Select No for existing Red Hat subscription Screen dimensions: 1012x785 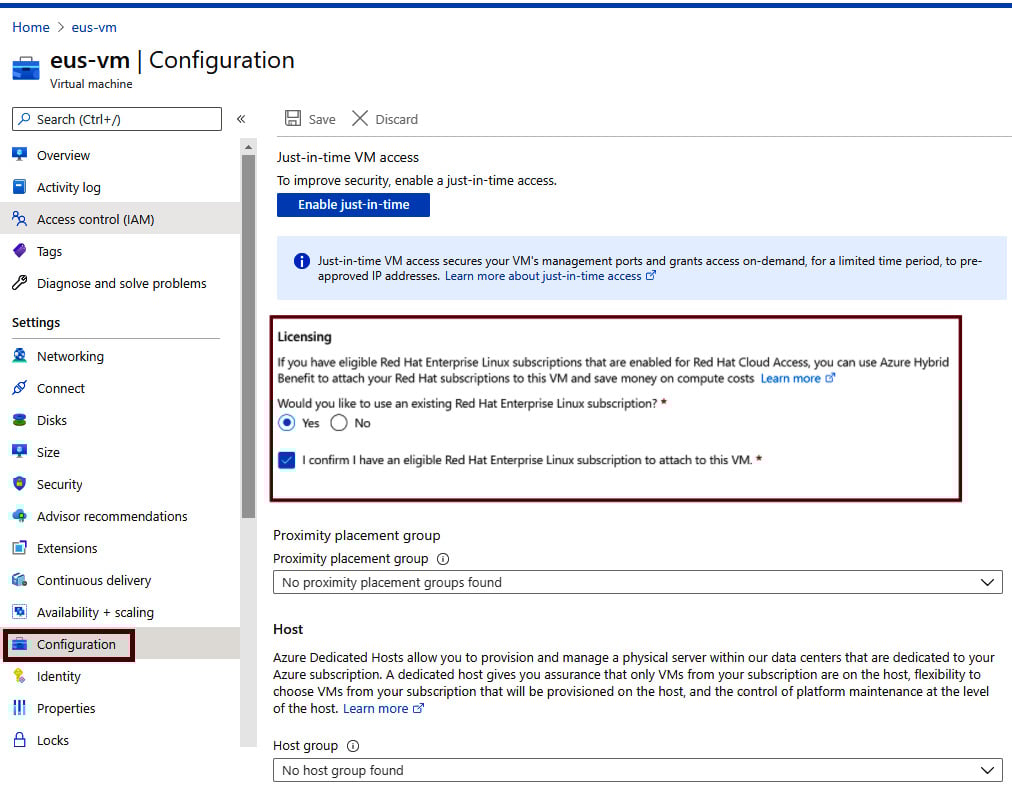339,423
